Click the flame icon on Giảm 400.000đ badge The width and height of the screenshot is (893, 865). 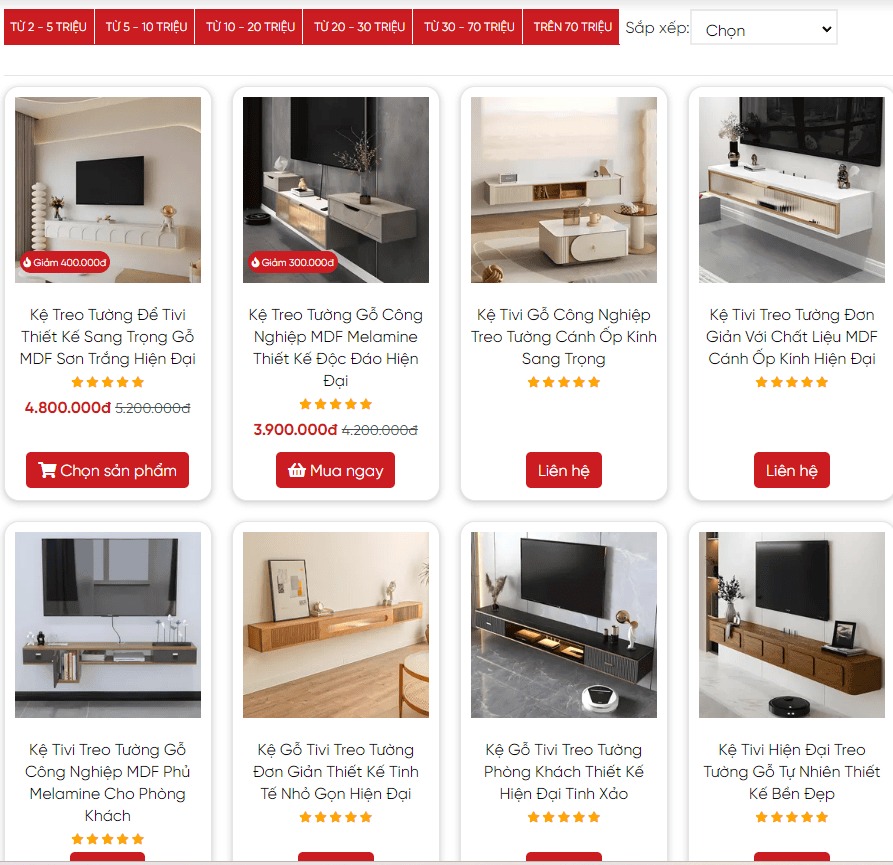[x=27, y=263]
